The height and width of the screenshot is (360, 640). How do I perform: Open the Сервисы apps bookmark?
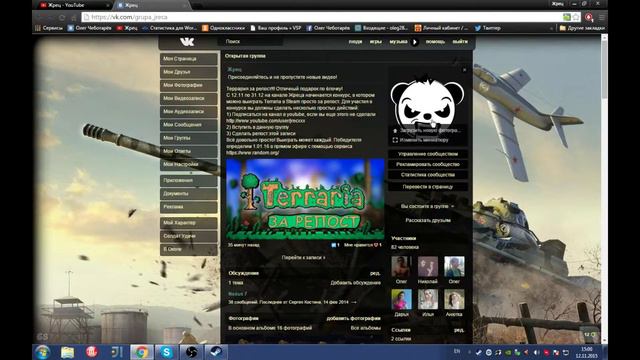(x=49, y=28)
